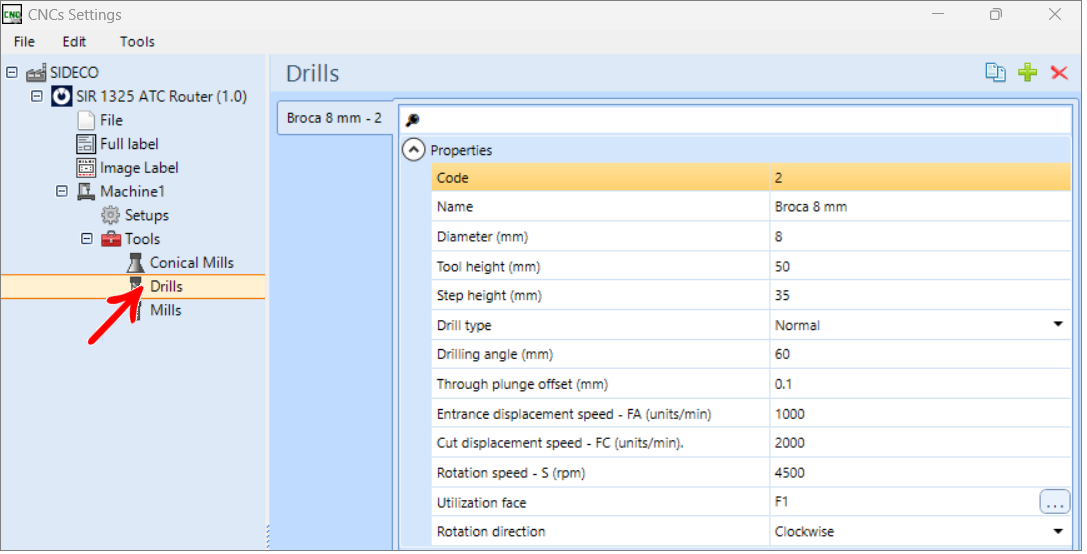Select the SIDECO root label
The height and width of the screenshot is (554, 1087).
click(x=74, y=72)
